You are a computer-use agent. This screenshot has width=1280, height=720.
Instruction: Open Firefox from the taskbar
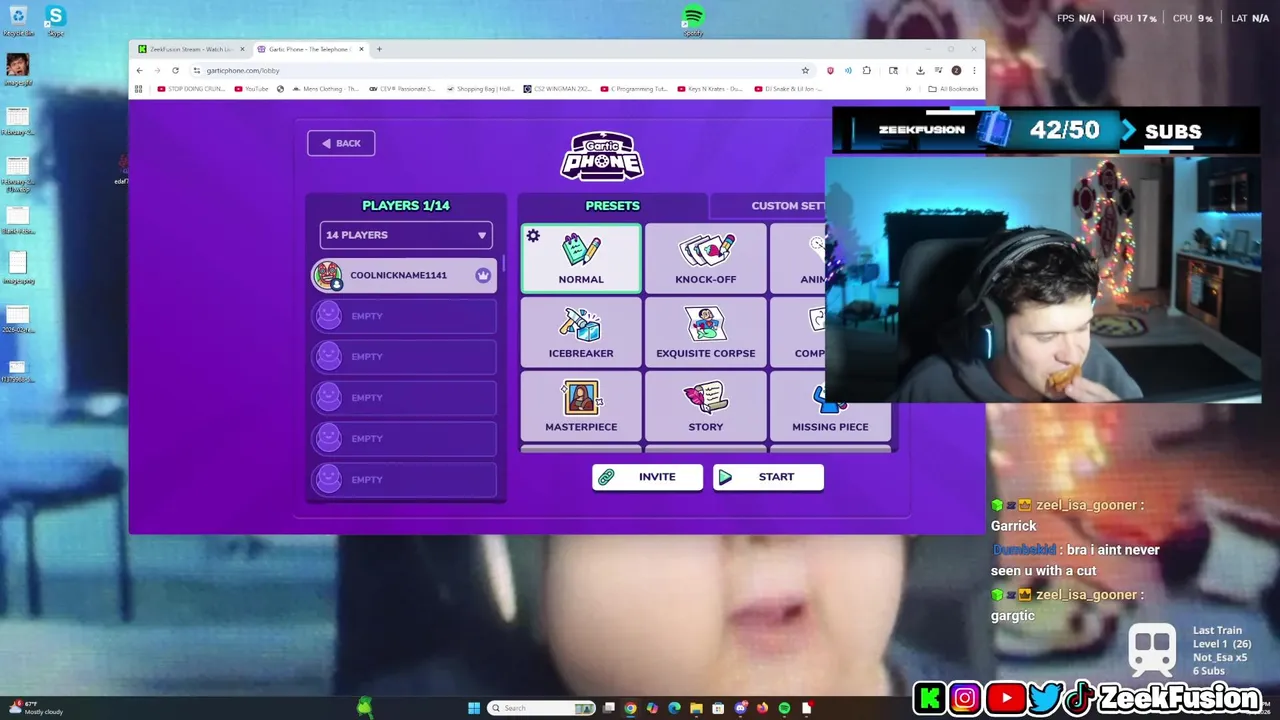coord(762,708)
